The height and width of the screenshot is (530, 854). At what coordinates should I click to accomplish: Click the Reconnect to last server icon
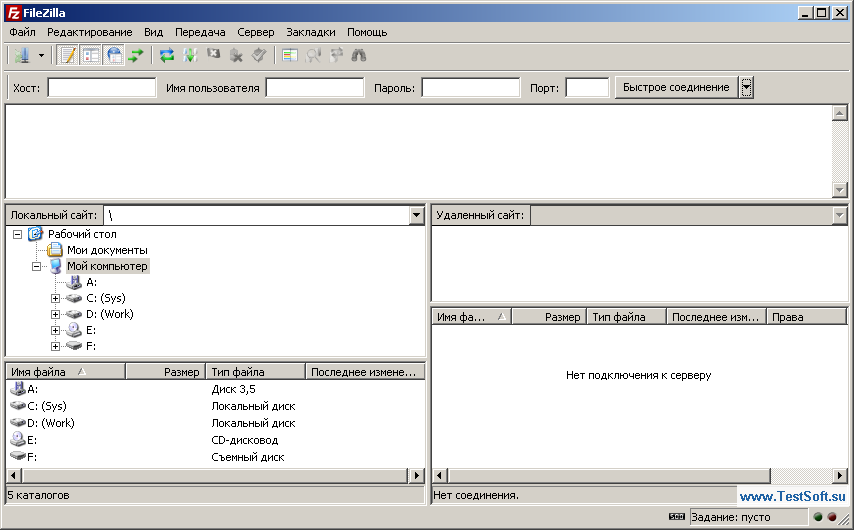click(259, 55)
